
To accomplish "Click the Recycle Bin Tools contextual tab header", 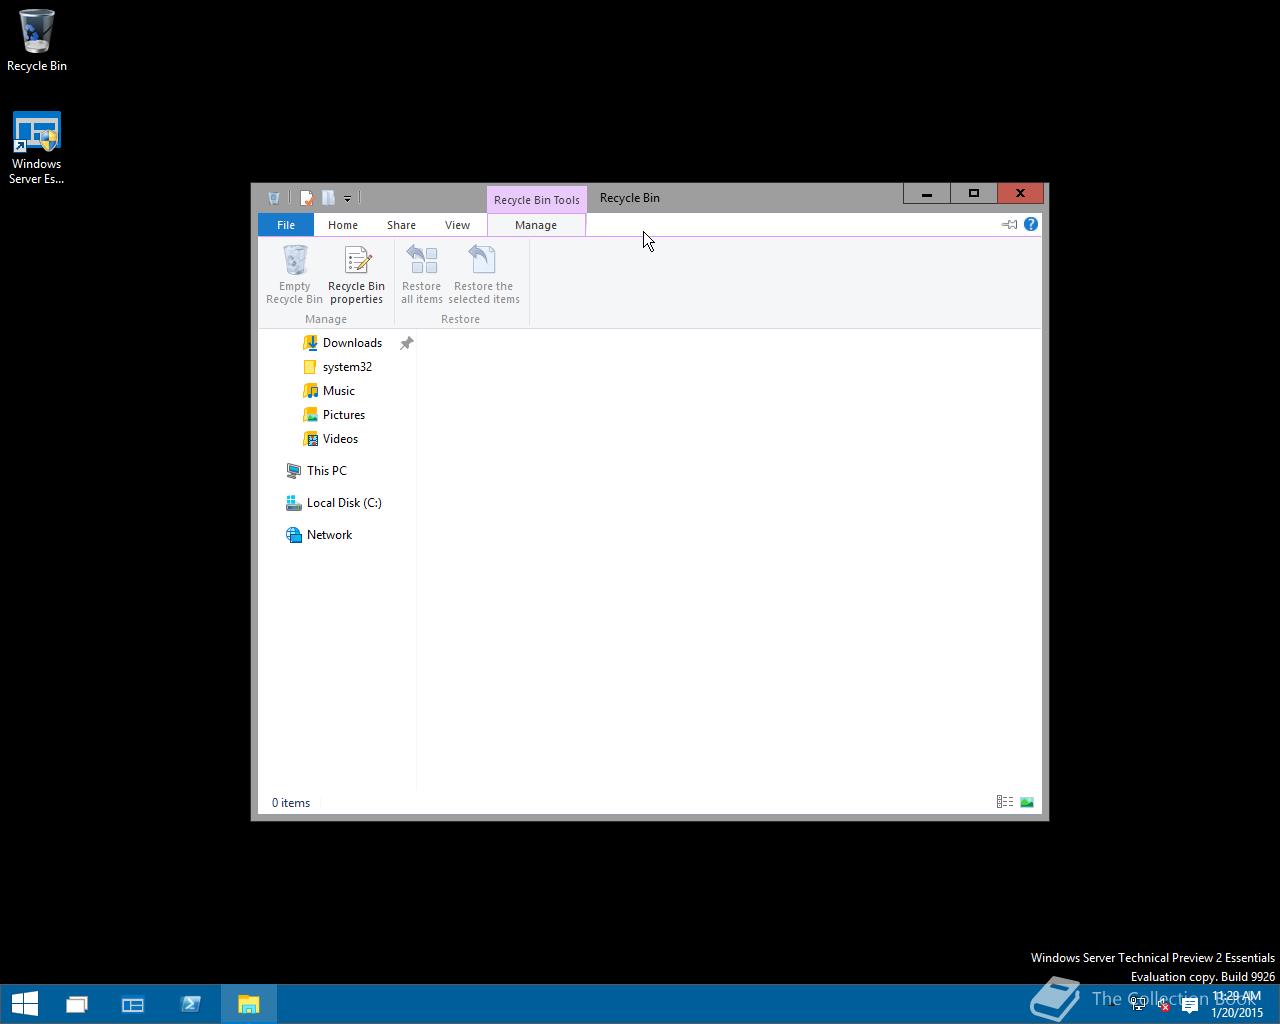I will [537, 199].
